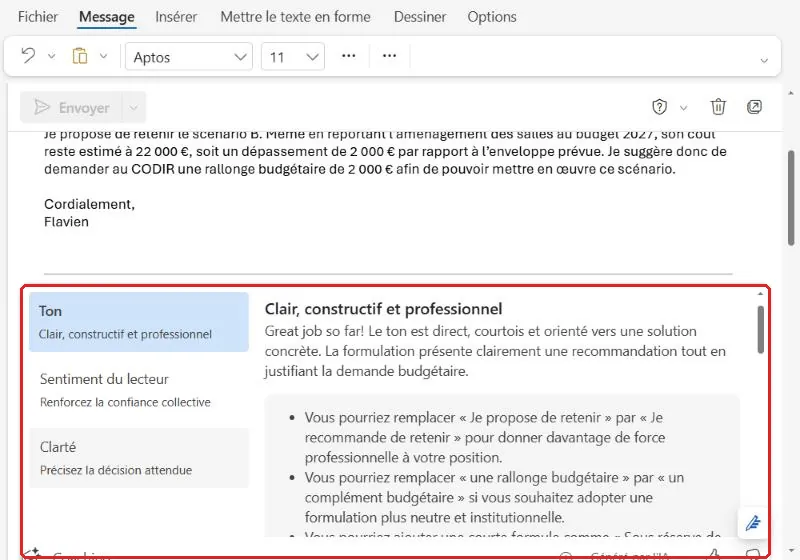Viewport: 800px width, 560px height.
Task: Open the chevron next to the shield icon
Action: [684, 108]
